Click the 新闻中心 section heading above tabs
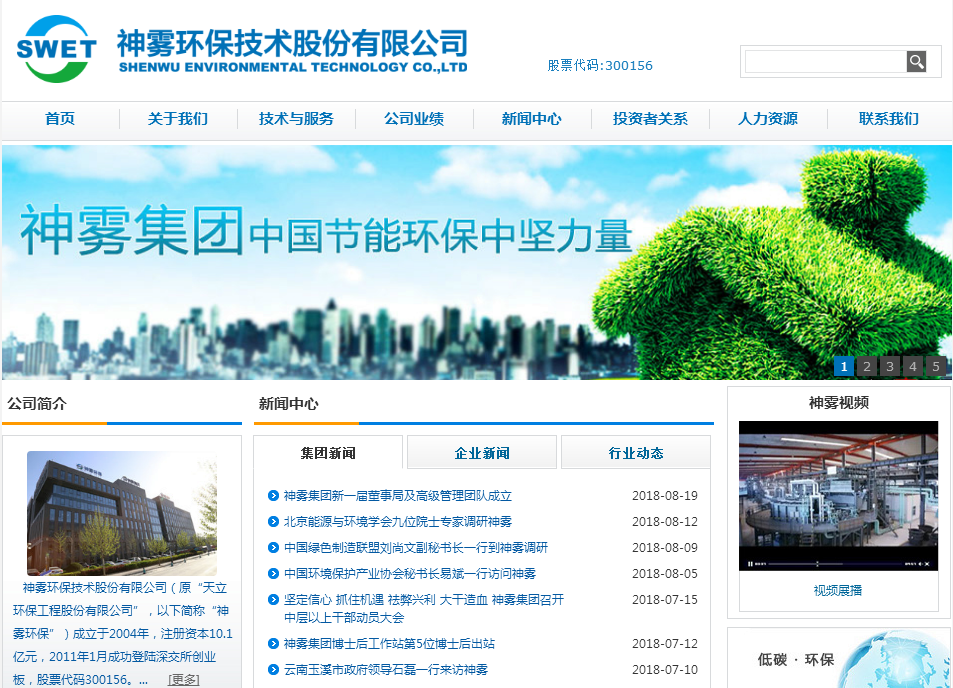This screenshot has height=688, width=953. (x=289, y=404)
